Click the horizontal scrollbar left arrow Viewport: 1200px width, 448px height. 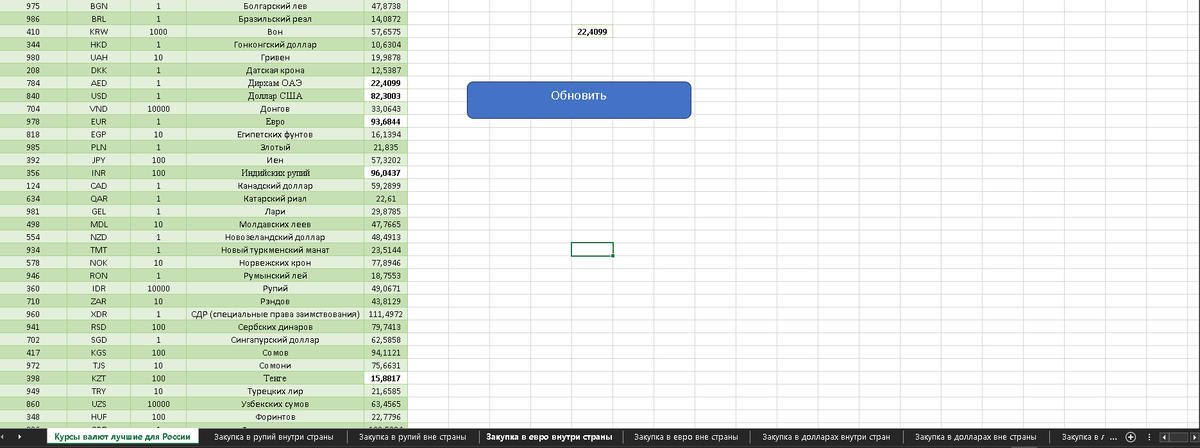pos(1166,437)
